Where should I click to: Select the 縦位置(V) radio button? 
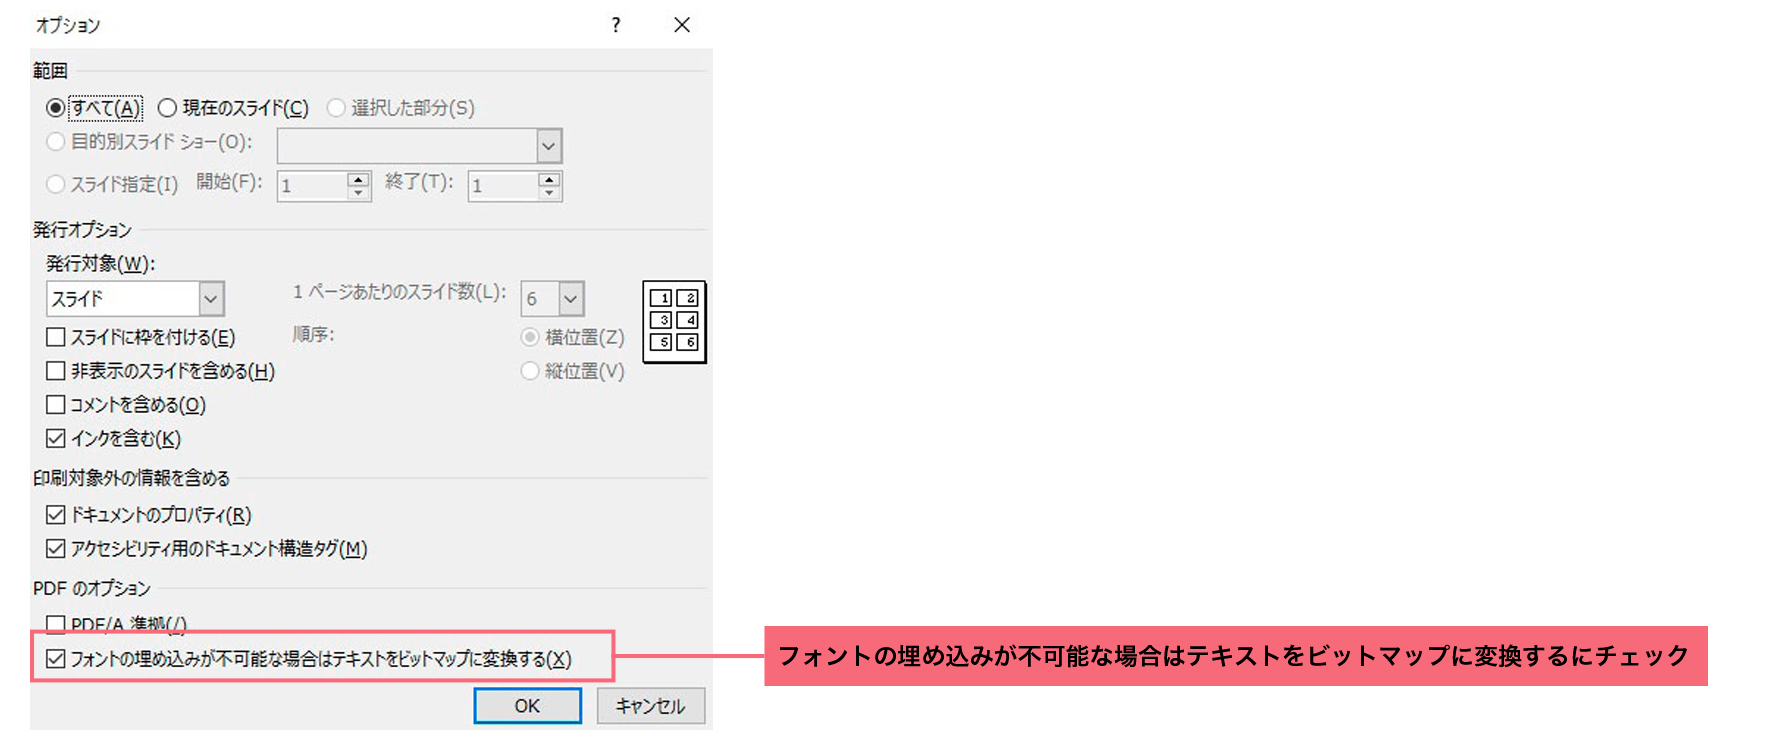tap(530, 371)
